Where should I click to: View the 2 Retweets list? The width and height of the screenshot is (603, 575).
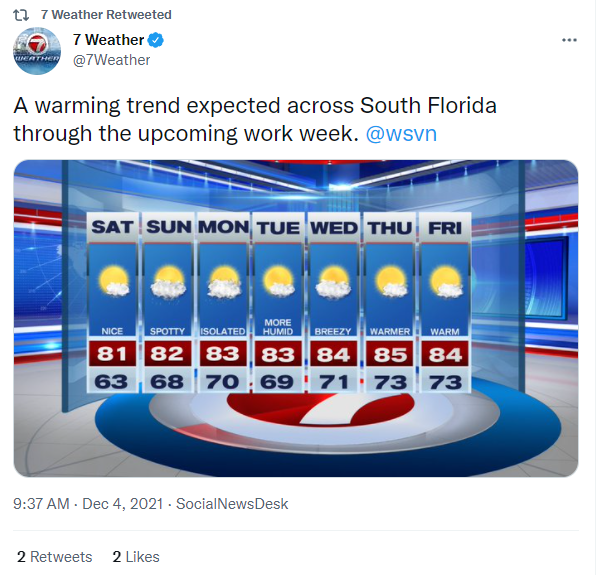[55, 557]
